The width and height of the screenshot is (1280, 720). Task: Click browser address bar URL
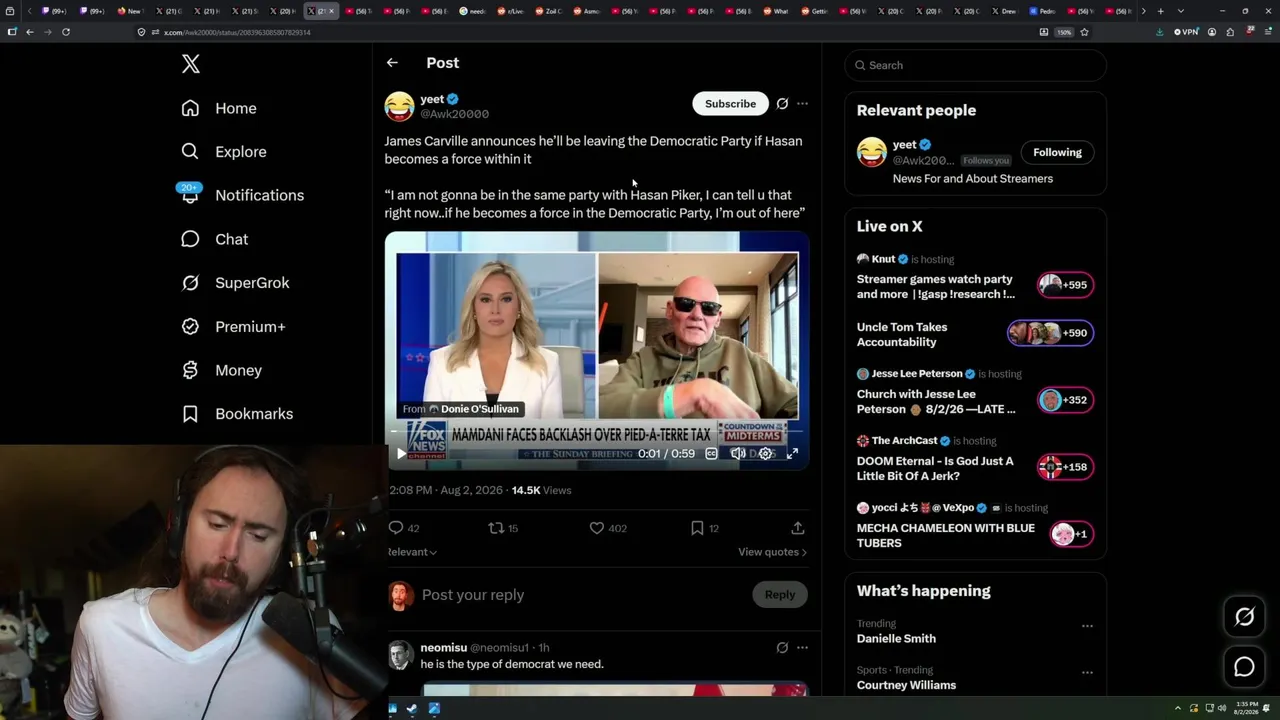tap(237, 32)
